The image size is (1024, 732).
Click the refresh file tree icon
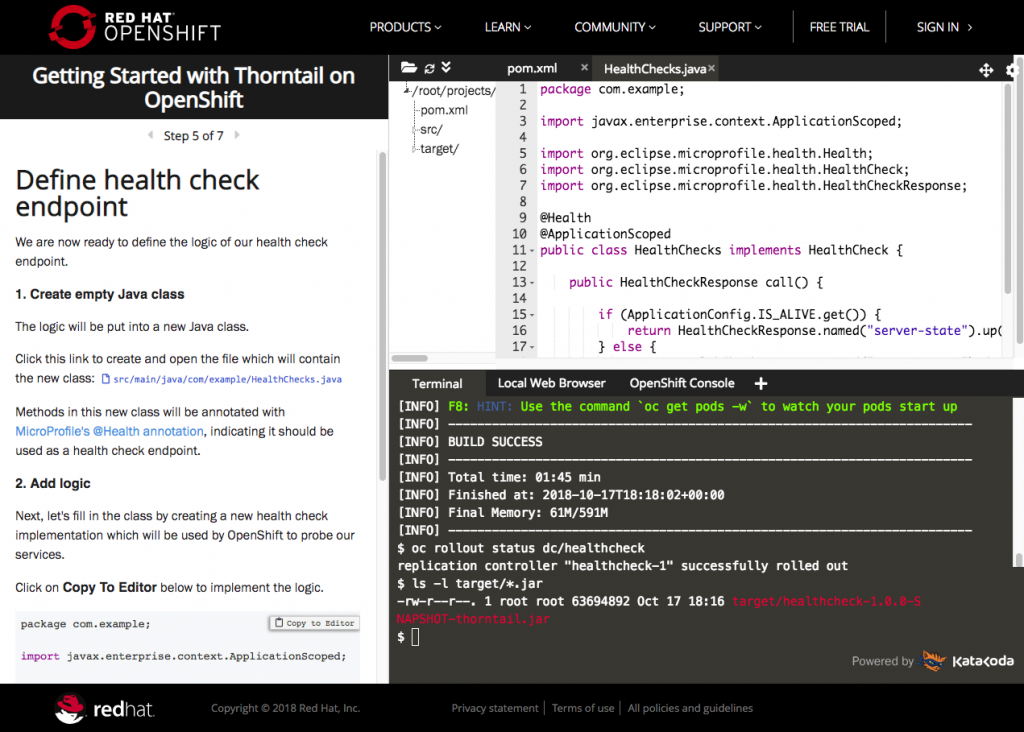pyautogui.click(x=429, y=68)
